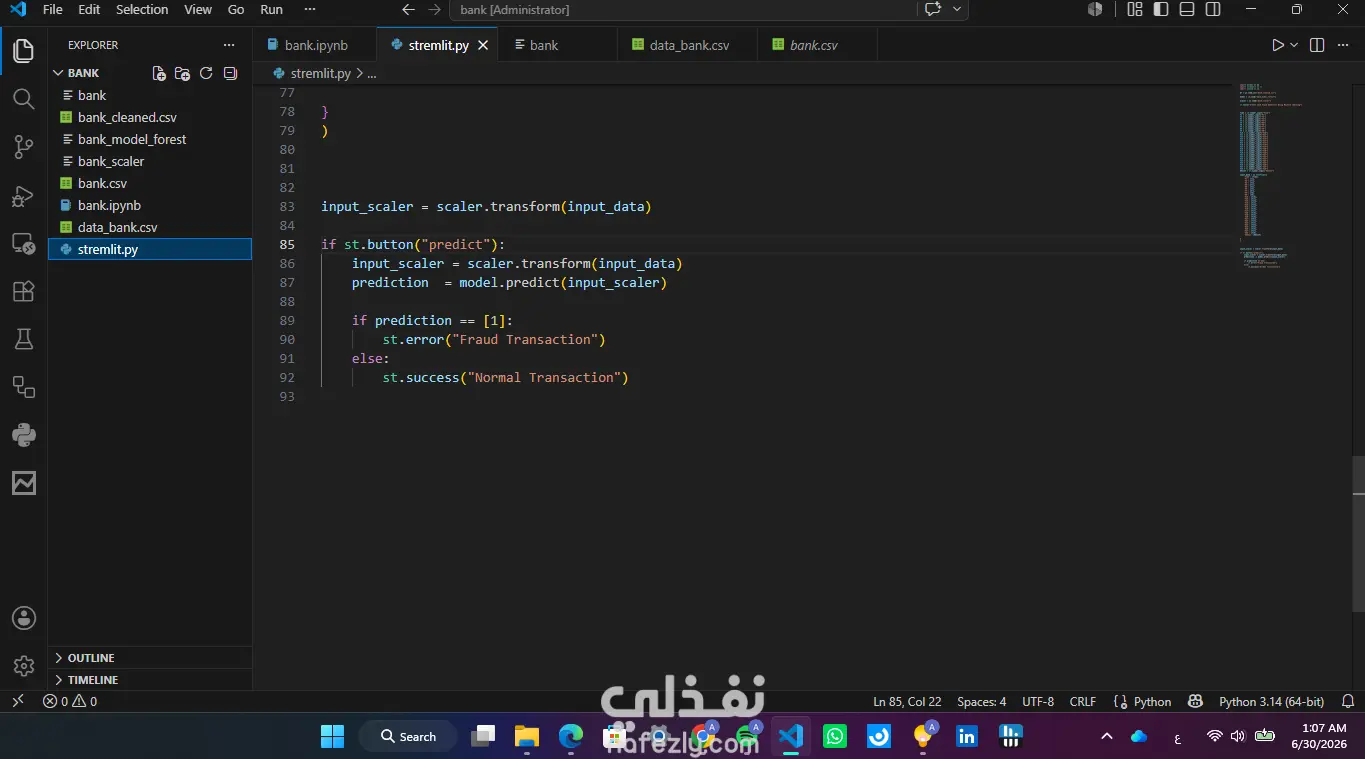This screenshot has width=1365, height=759.
Task: Open the Run menu
Action: click(271, 10)
